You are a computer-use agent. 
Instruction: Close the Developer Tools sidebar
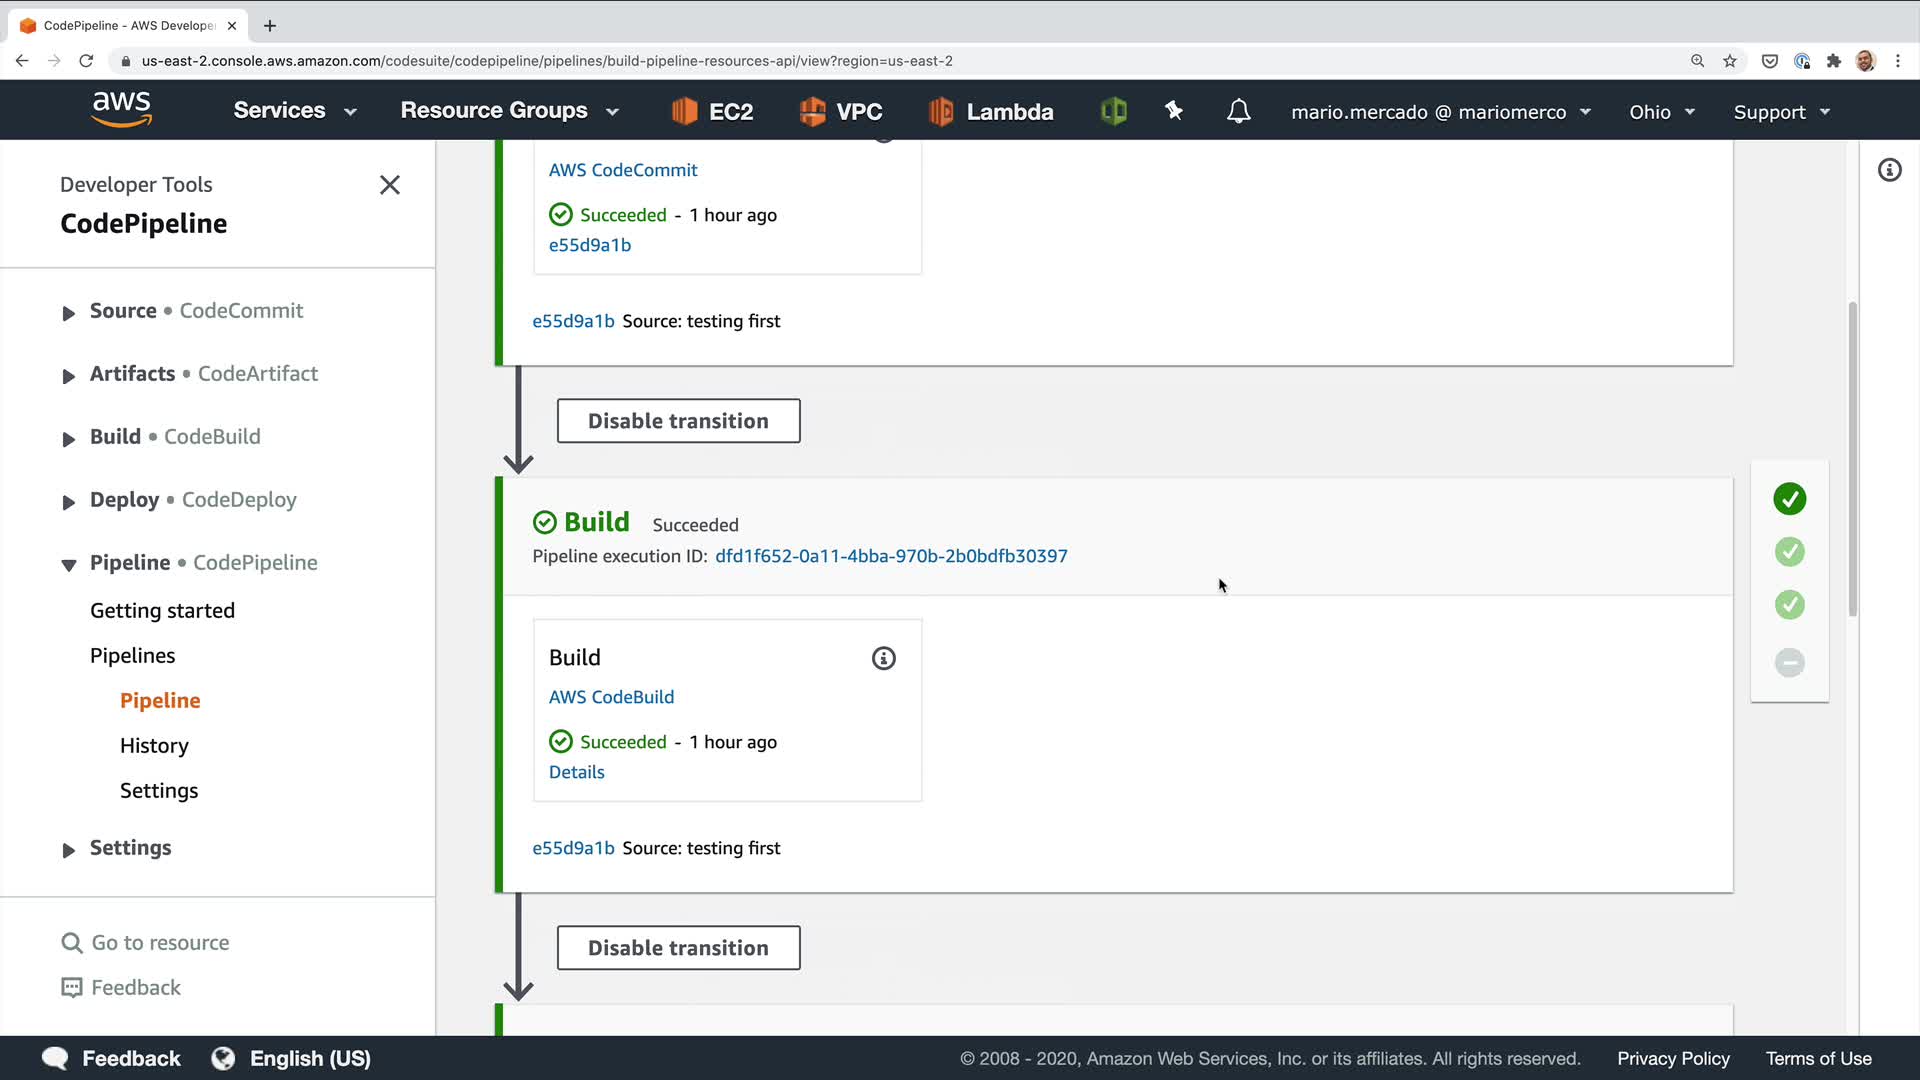[x=390, y=185]
